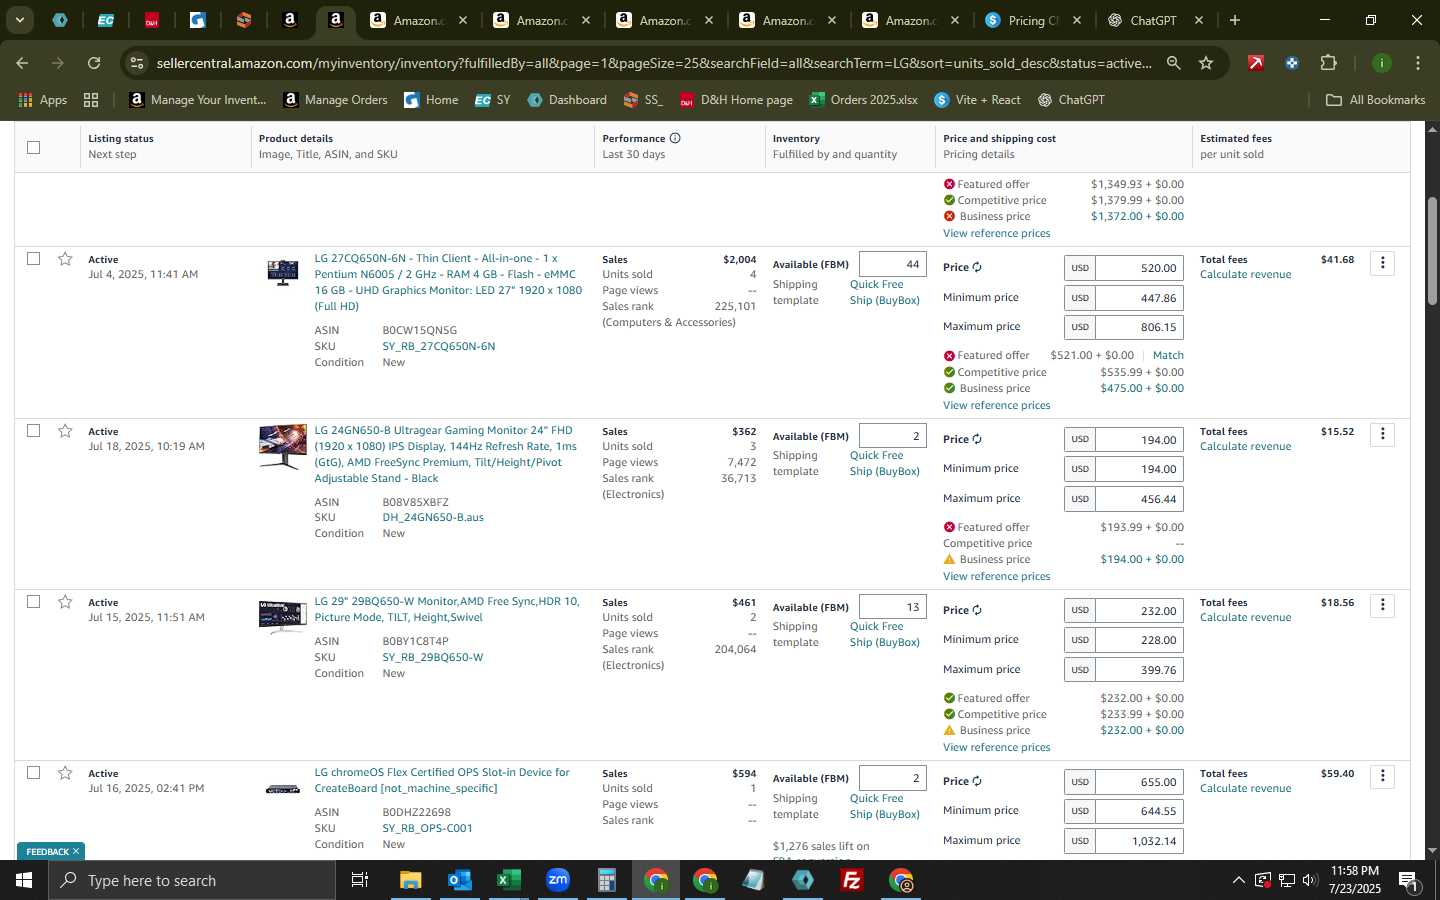Open File Explorer from the taskbar
The height and width of the screenshot is (900, 1440).
click(x=411, y=880)
